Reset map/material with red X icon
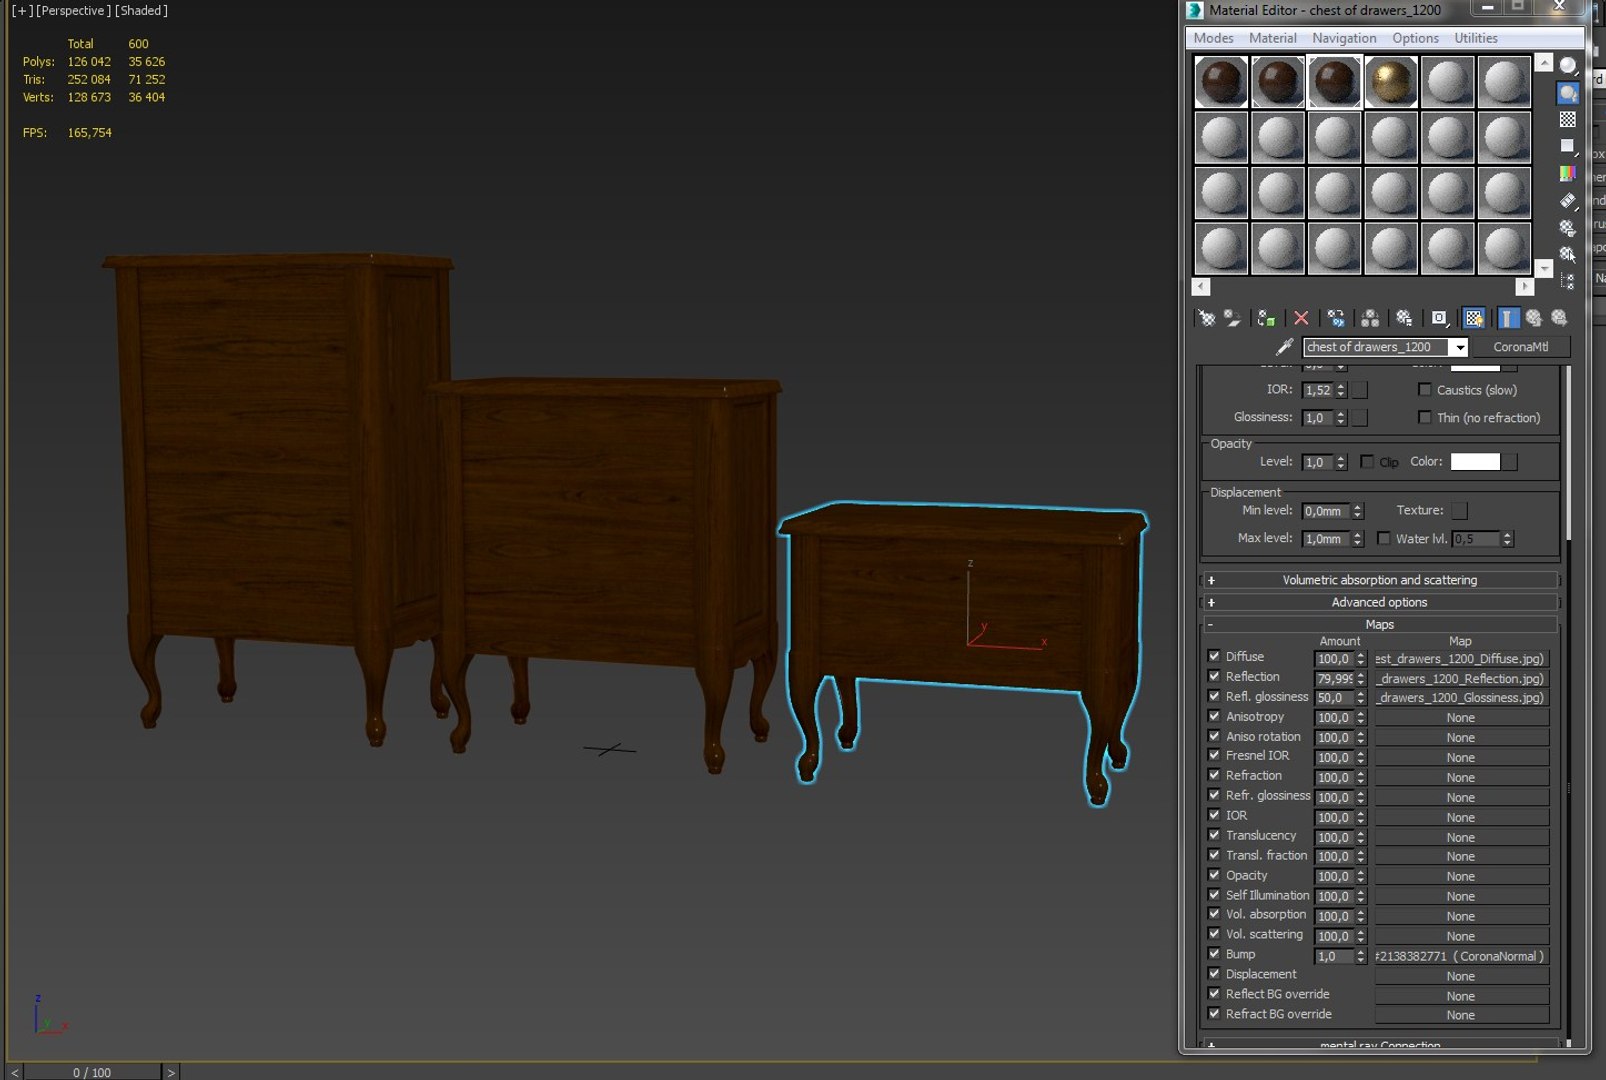This screenshot has height=1080, width=1606. click(x=1301, y=318)
